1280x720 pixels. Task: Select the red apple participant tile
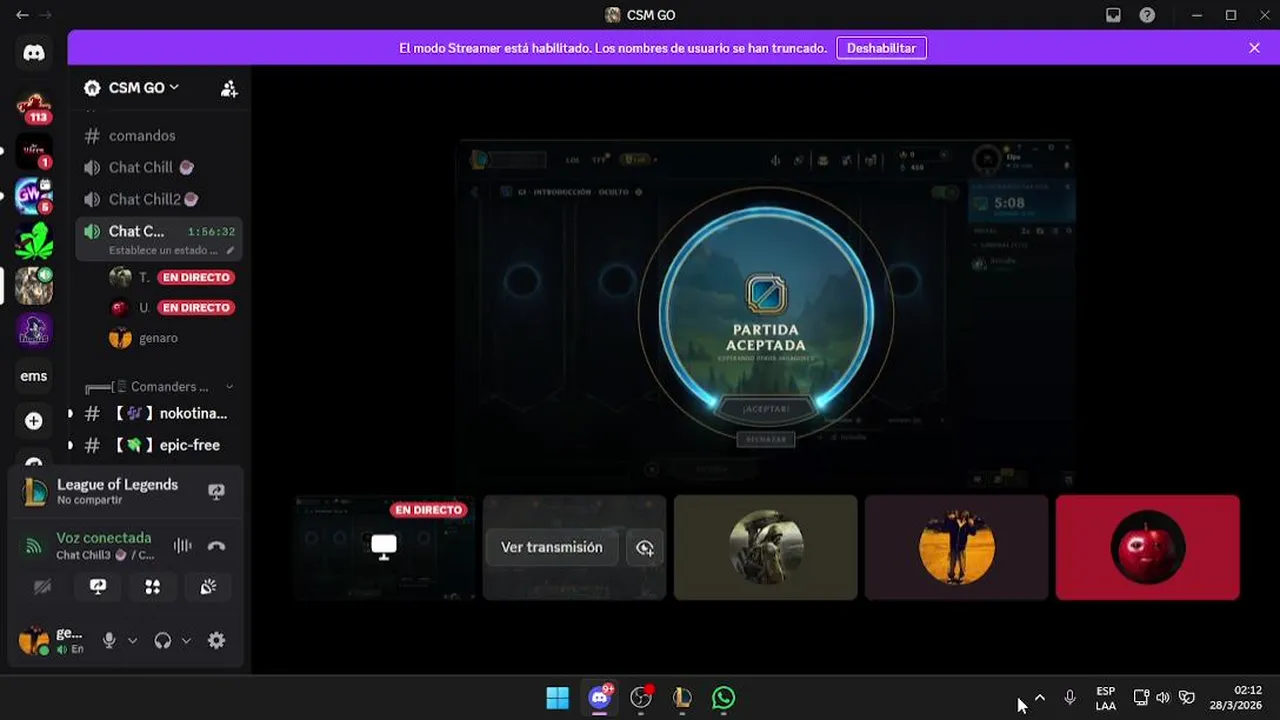pyautogui.click(x=1147, y=547)
